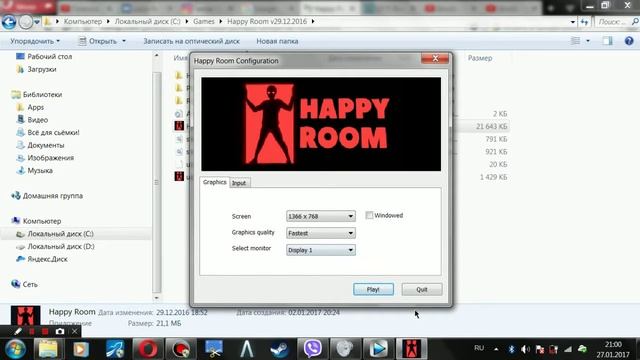Viewport: 640px width, 360px height.
Task: Open the Graphics quality dropdown
Action: (320, 233)
